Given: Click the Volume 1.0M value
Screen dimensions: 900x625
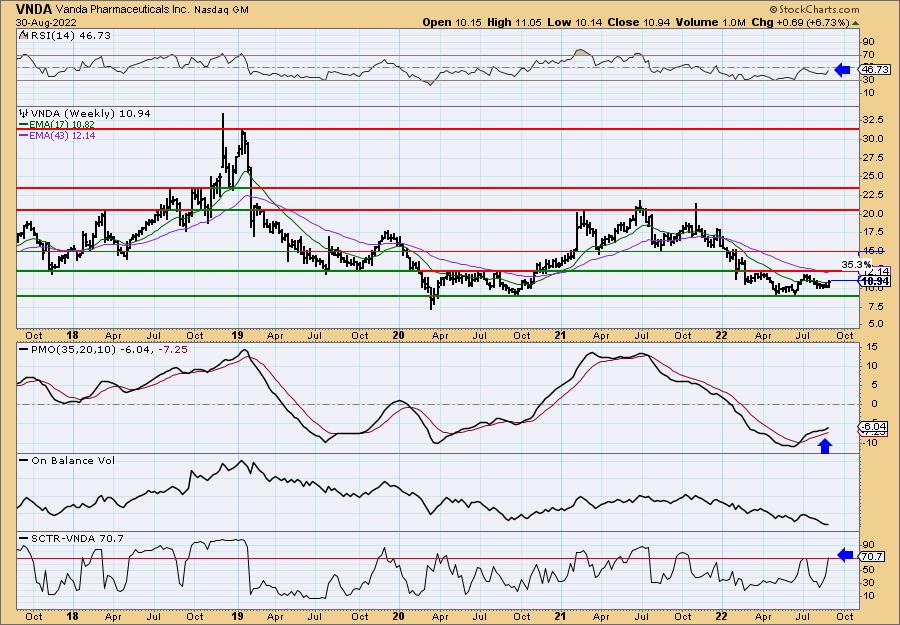Looking at the screenshot, I should (711, 22).
